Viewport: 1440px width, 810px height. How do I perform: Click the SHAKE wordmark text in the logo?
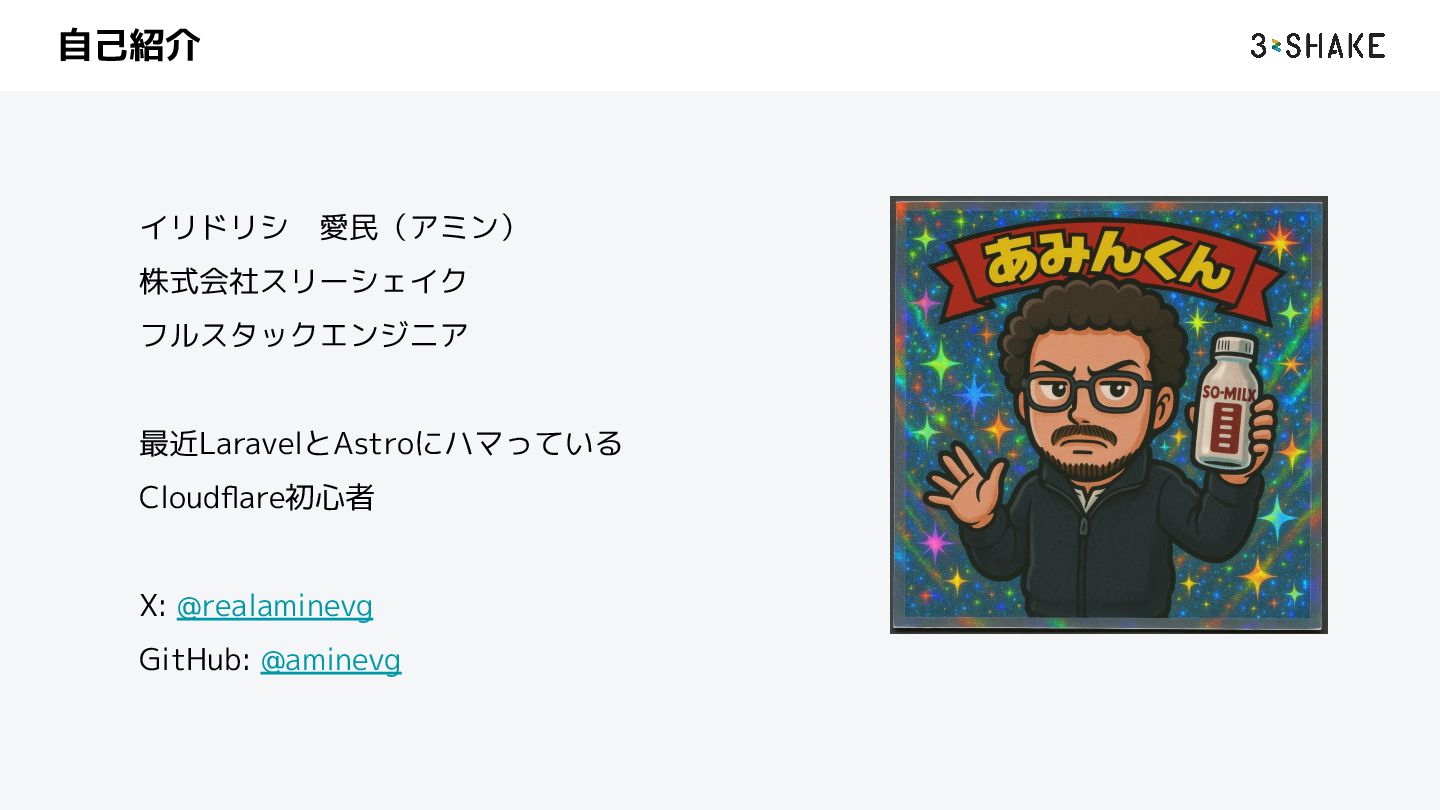pos(1335,45)
